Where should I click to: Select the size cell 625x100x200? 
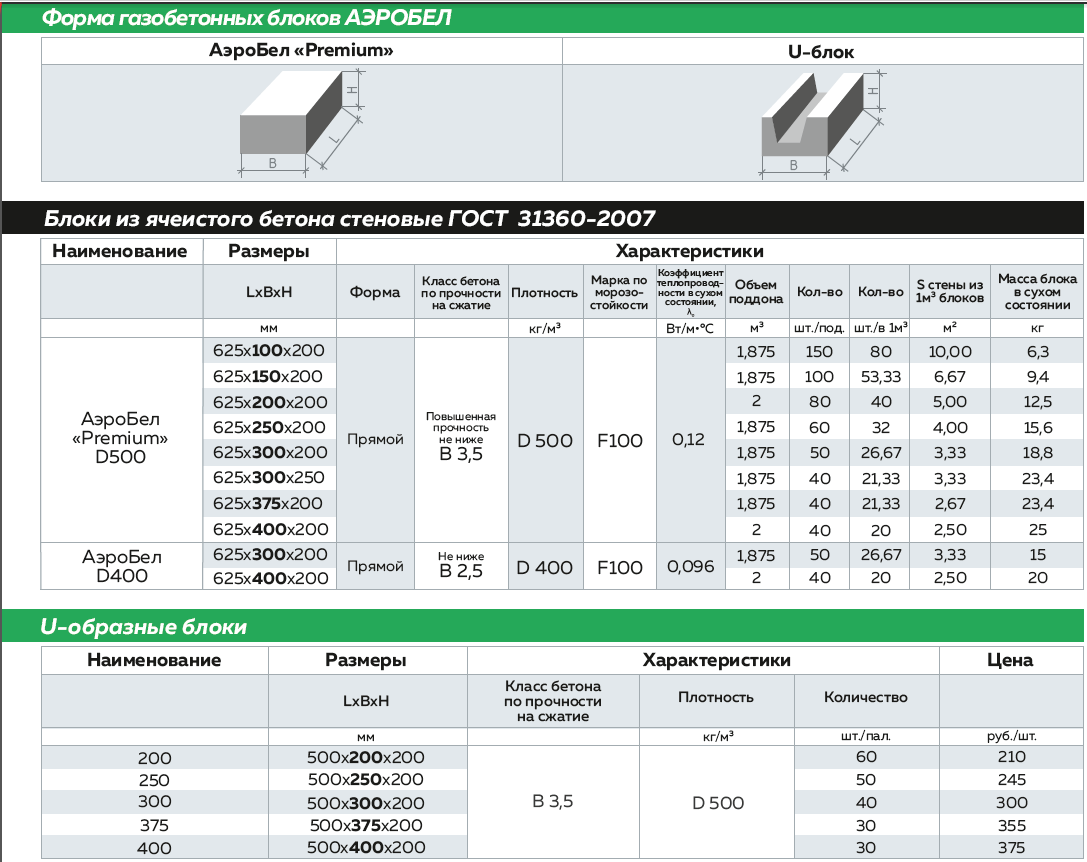(x=269, y=350)
